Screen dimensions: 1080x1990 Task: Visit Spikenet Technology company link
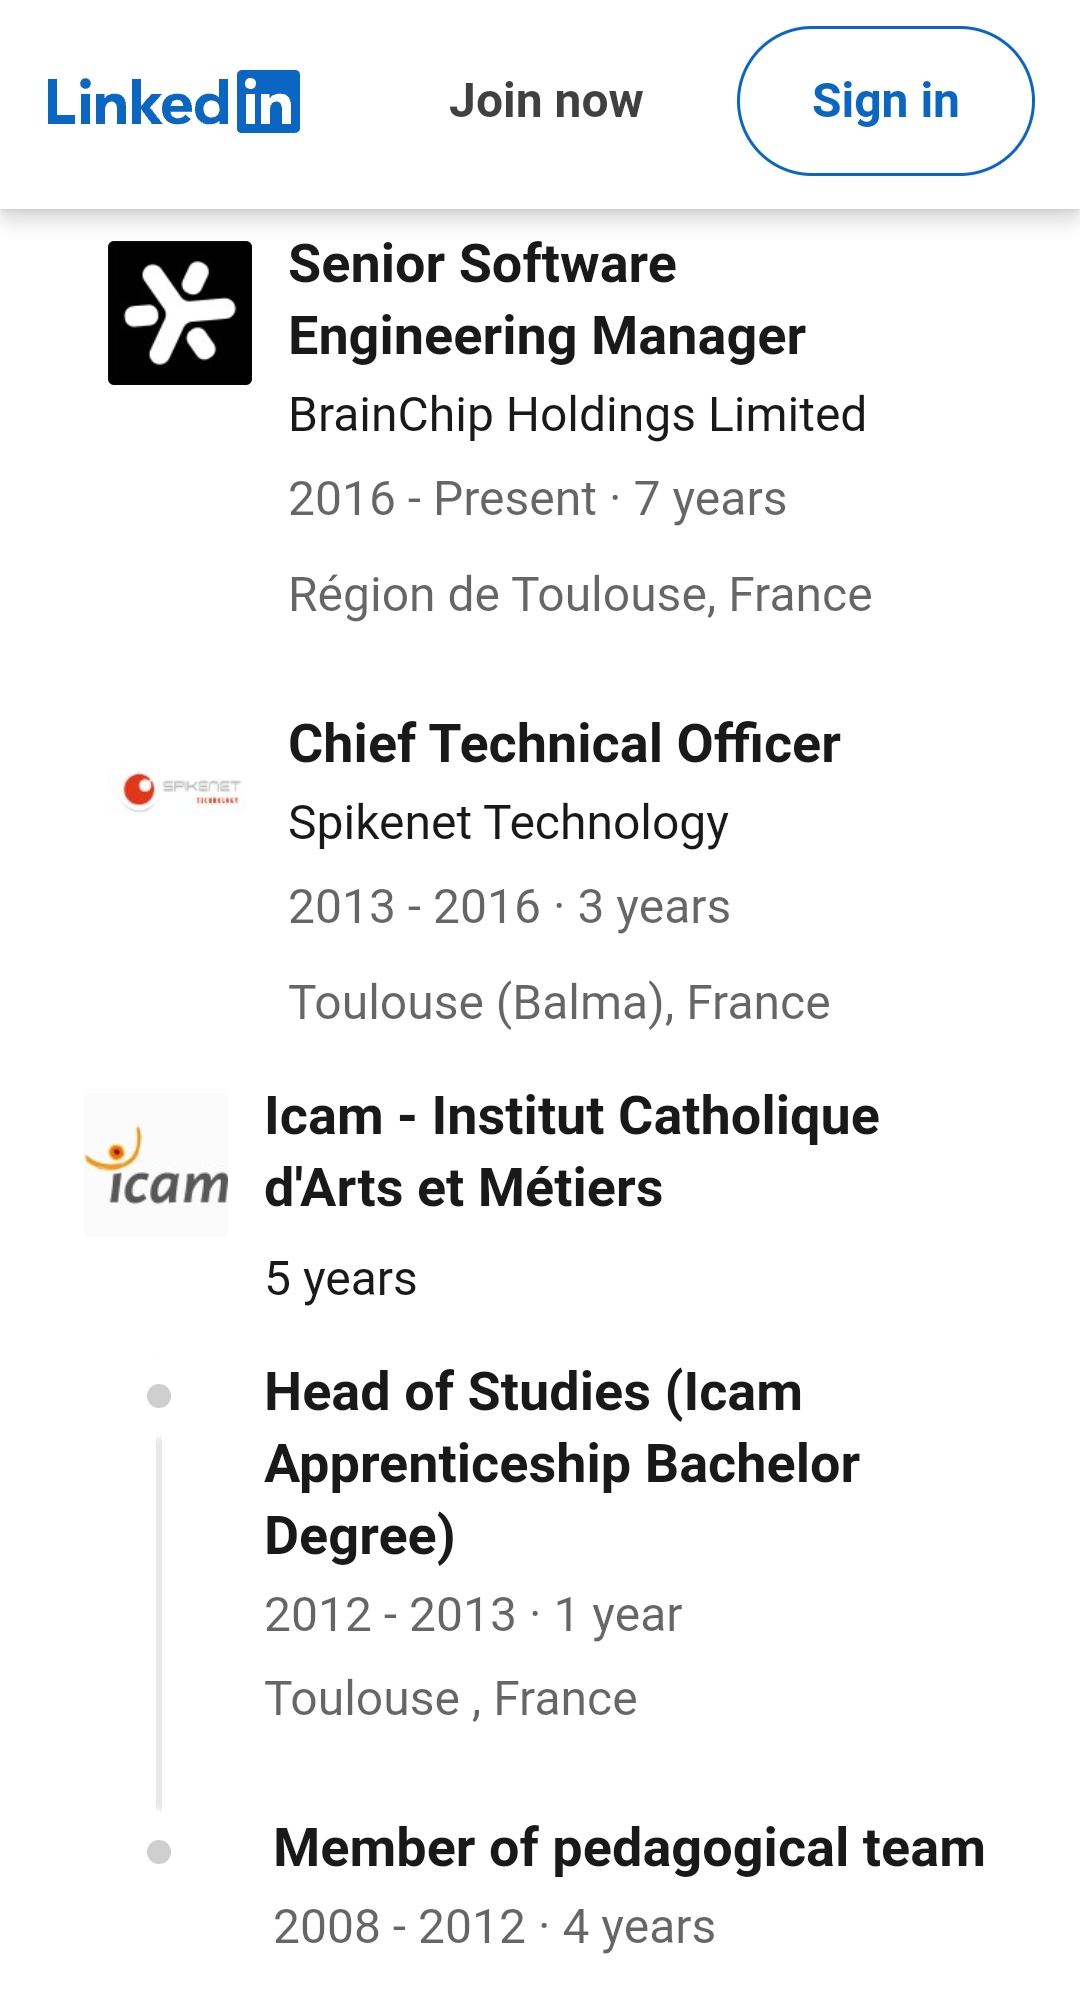click(508, 823)
